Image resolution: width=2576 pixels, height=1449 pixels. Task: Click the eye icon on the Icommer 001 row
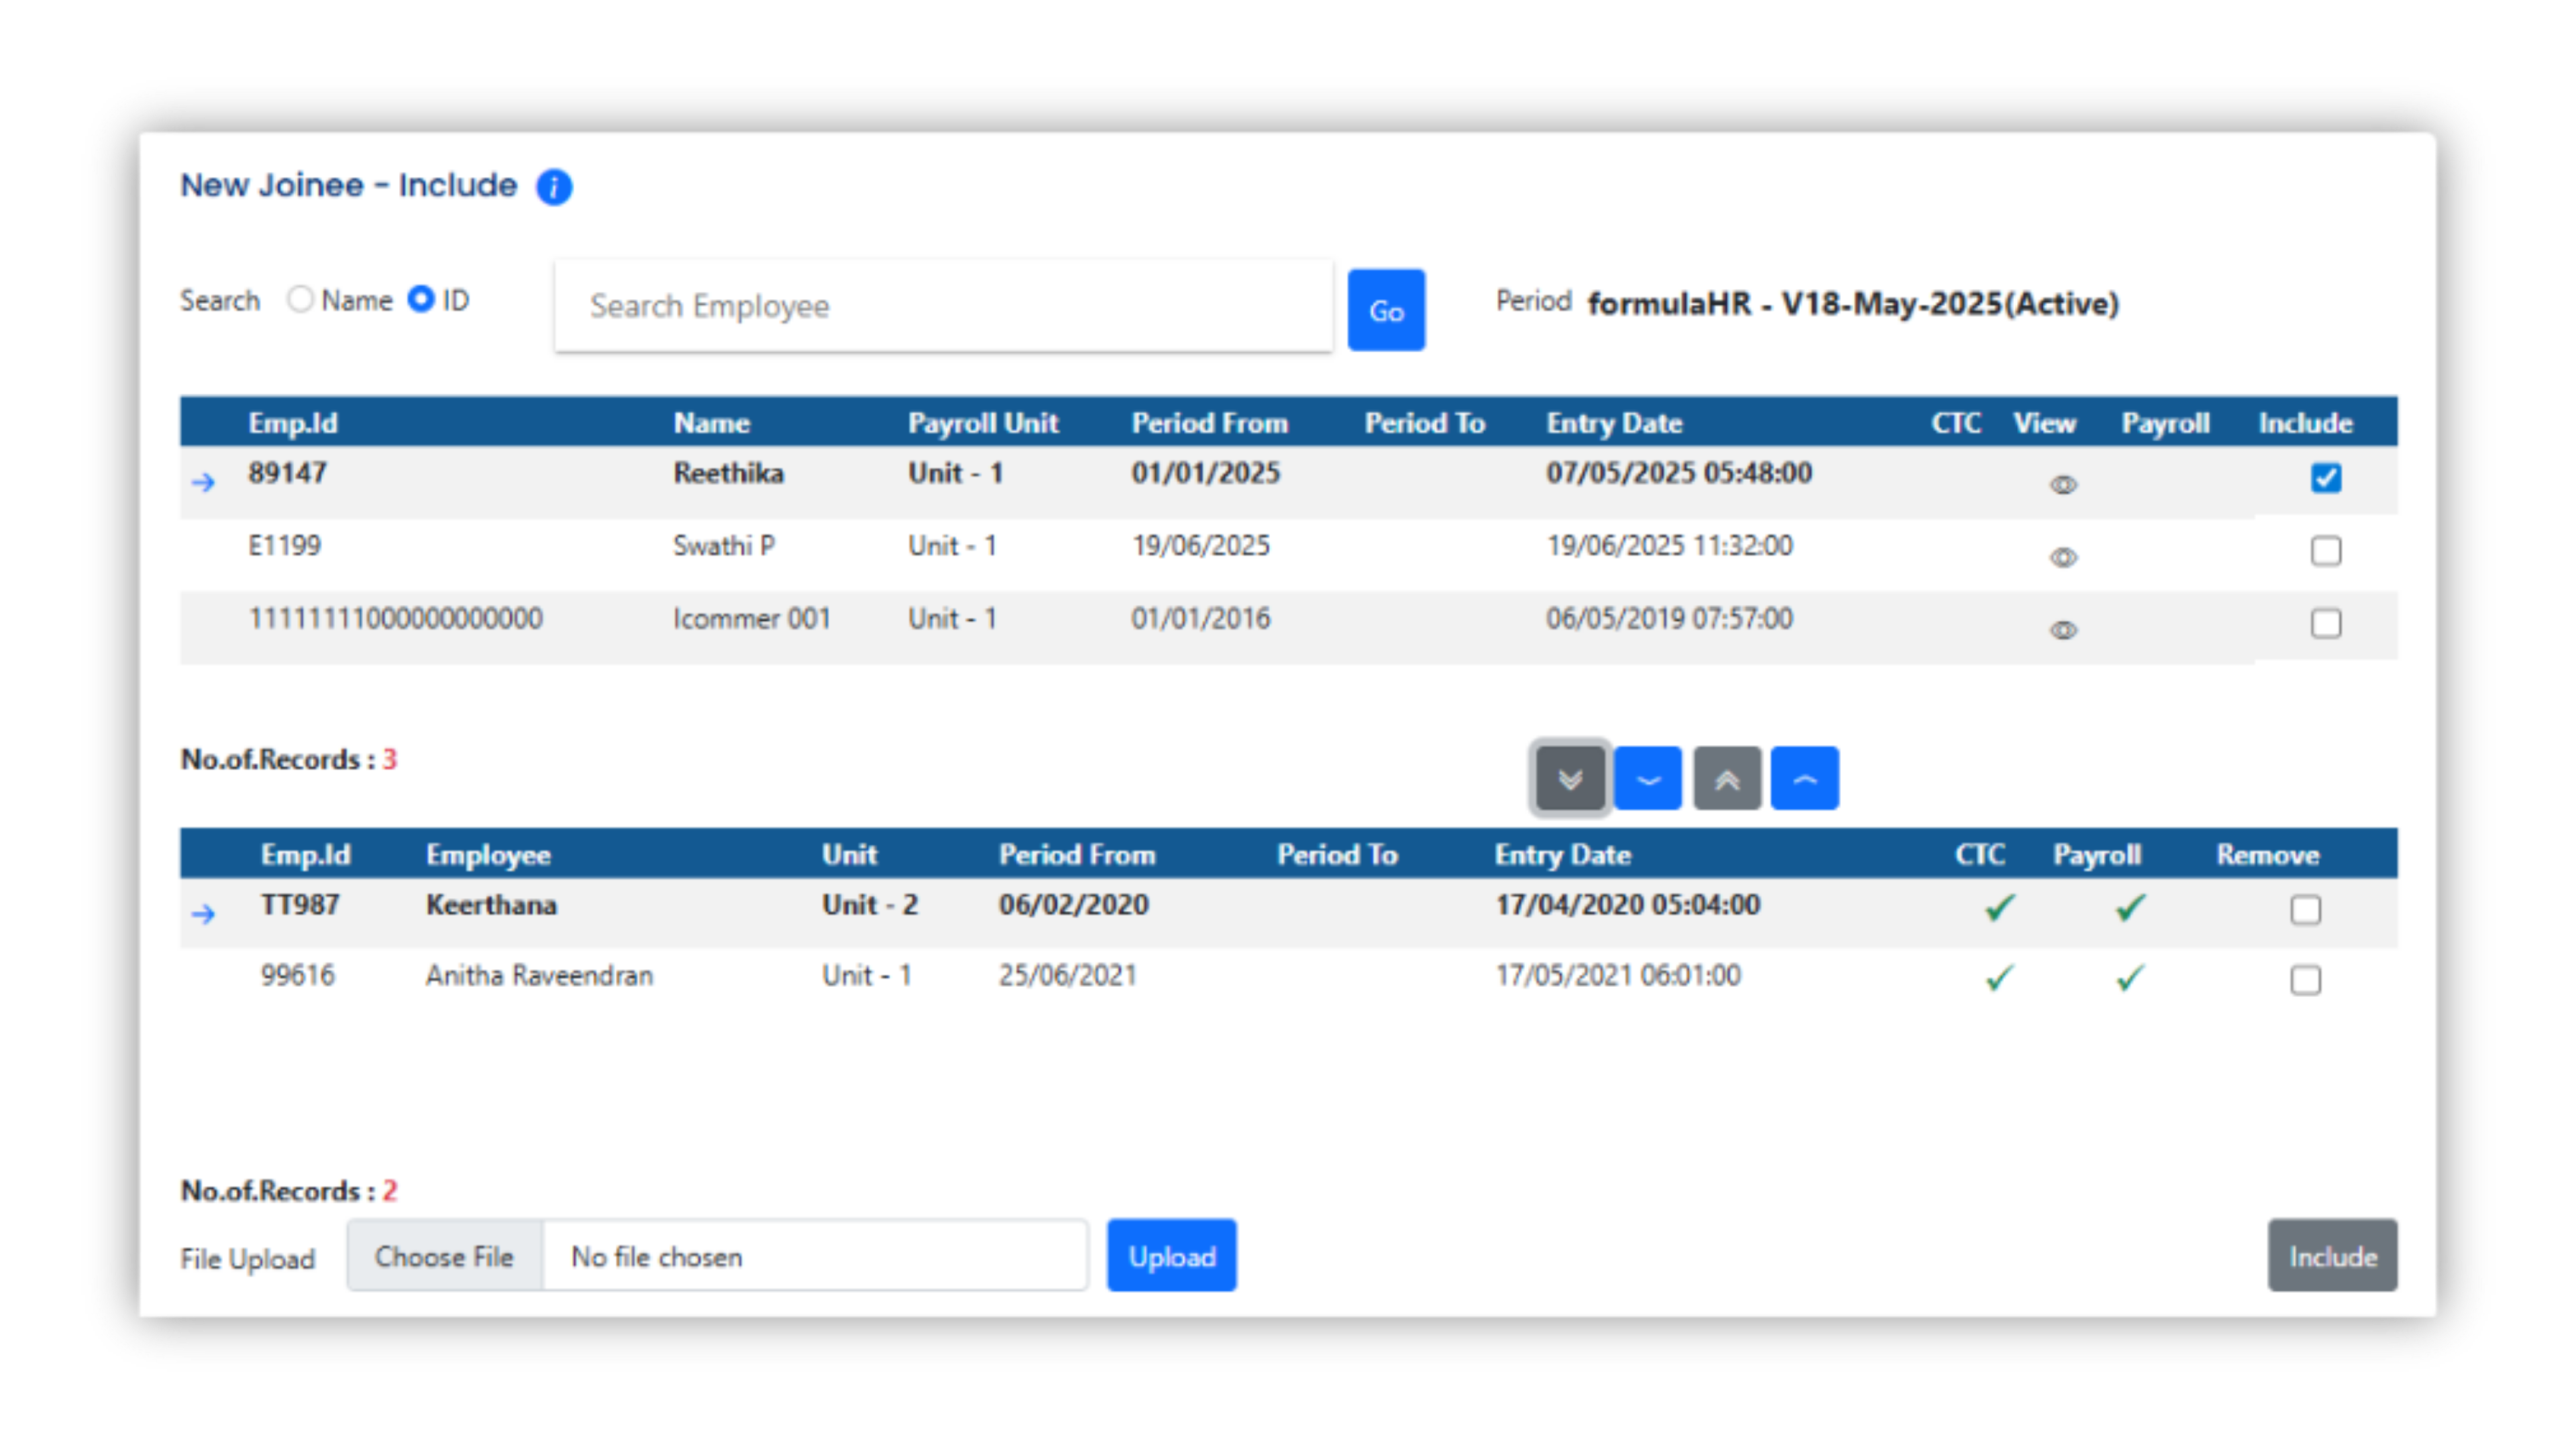coord(2063,629)
